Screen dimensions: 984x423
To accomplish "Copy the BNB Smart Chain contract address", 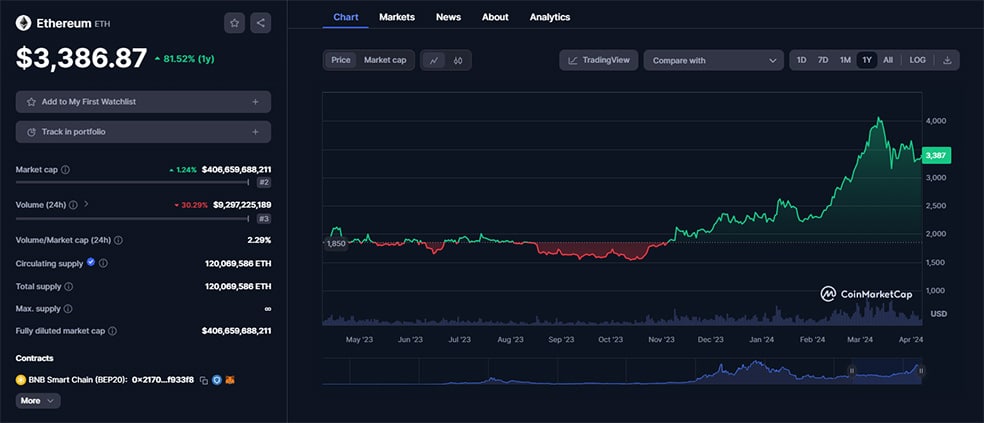I will pyautogui.click(x=203, y=380).
